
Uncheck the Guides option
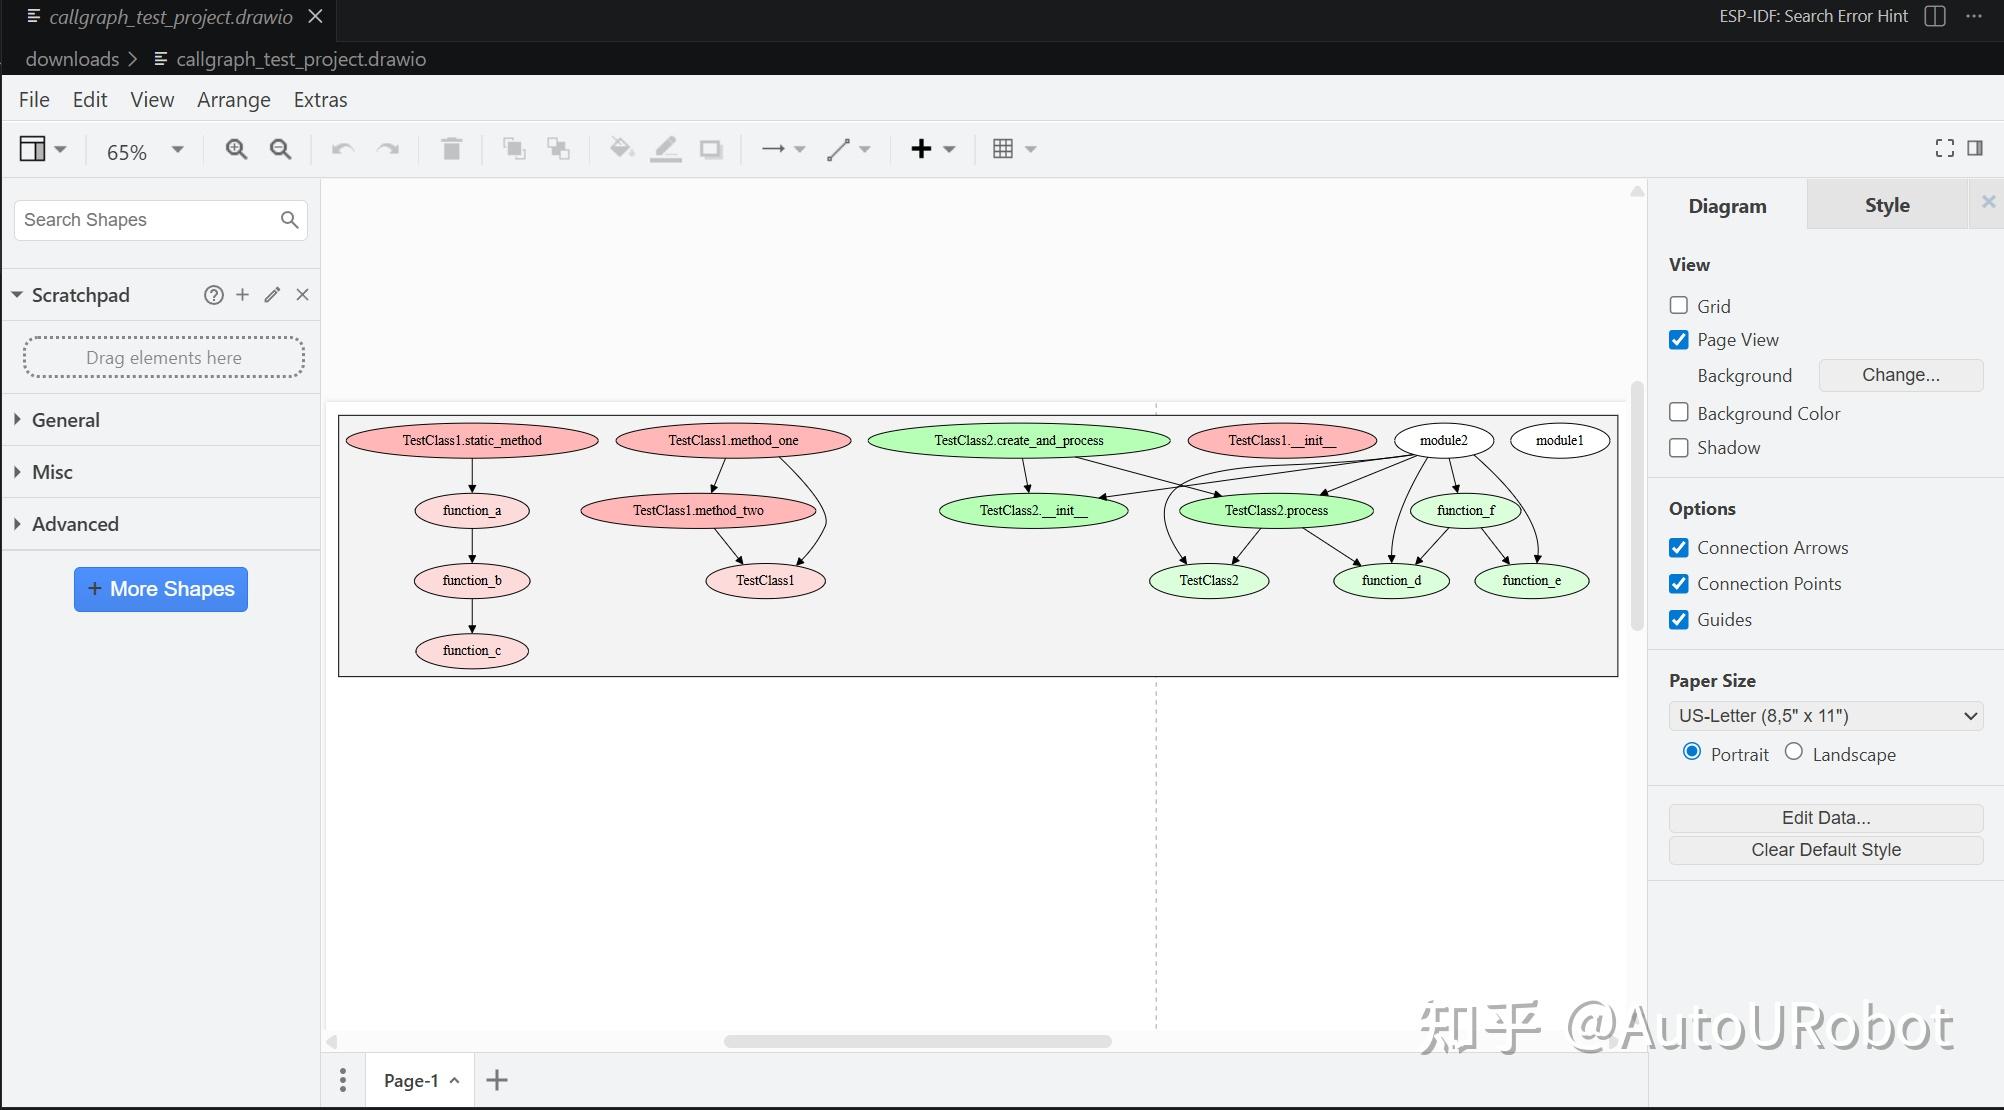pos(1679,619)
